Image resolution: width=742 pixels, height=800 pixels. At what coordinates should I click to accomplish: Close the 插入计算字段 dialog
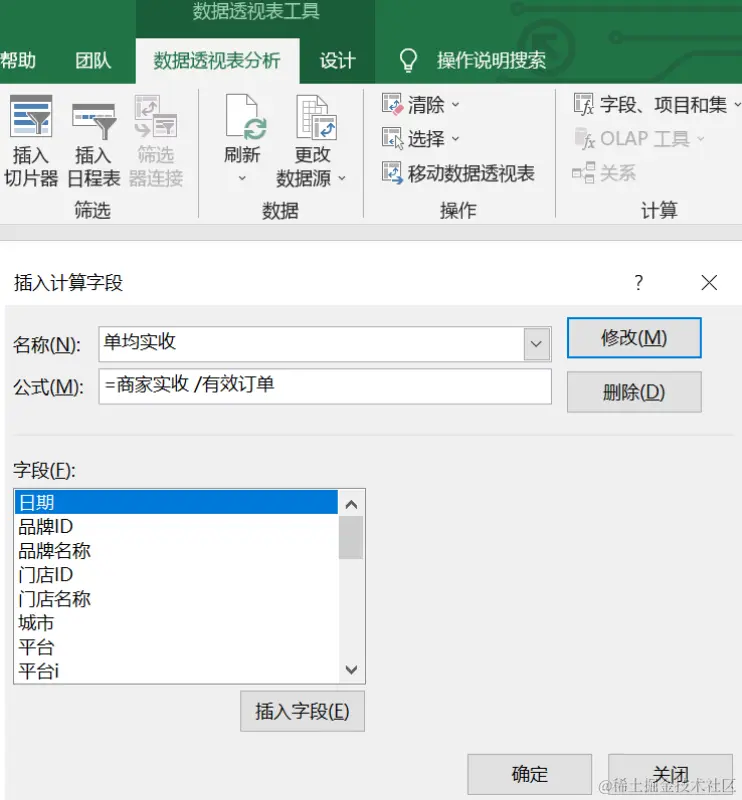point(709,282)
